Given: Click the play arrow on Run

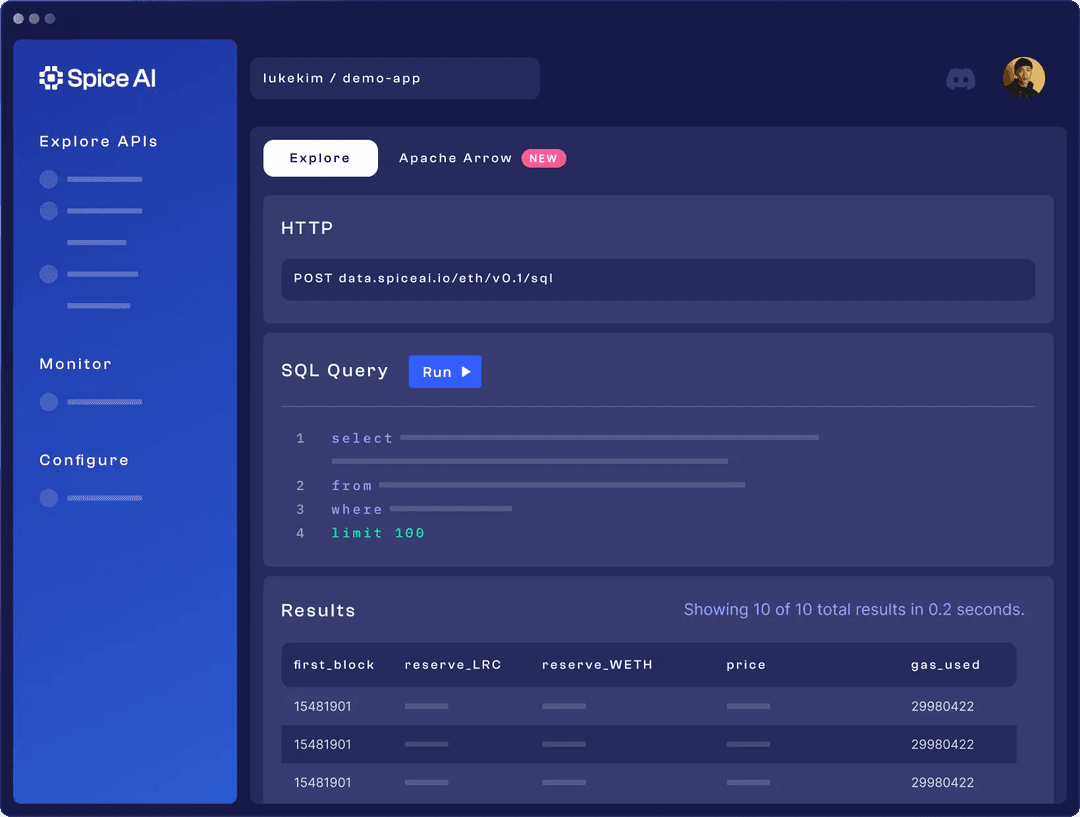Looking at the screenshot, I should coord(466,372).
